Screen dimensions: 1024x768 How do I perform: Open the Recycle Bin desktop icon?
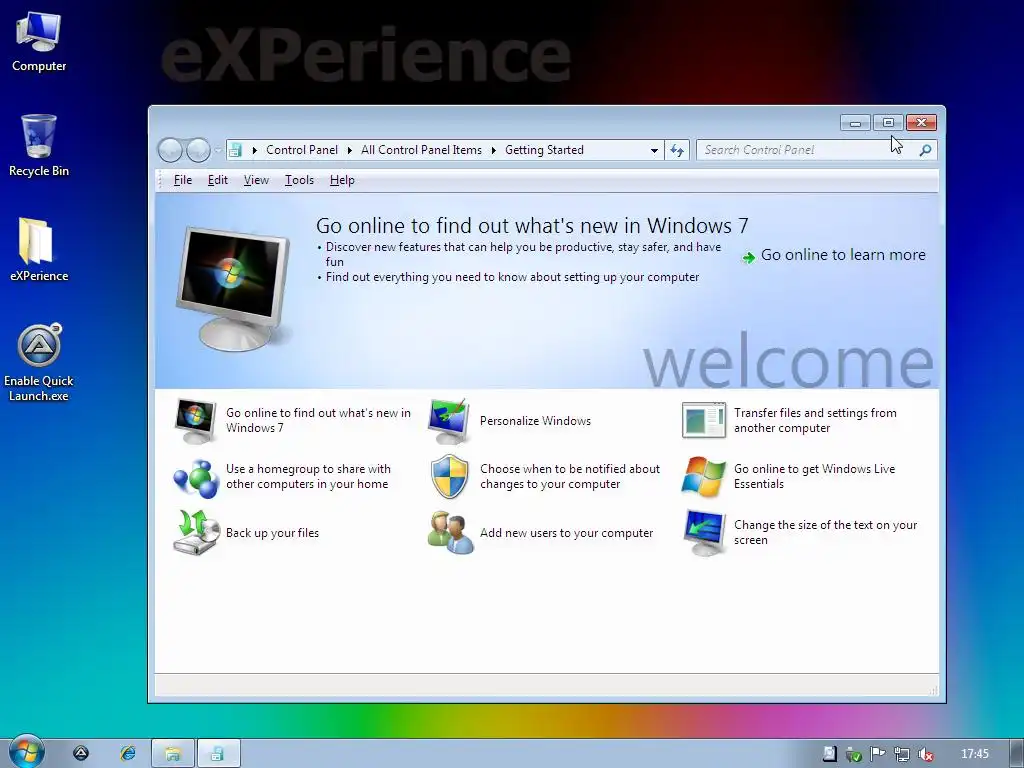pyautogui.click(x=39, y=146)
